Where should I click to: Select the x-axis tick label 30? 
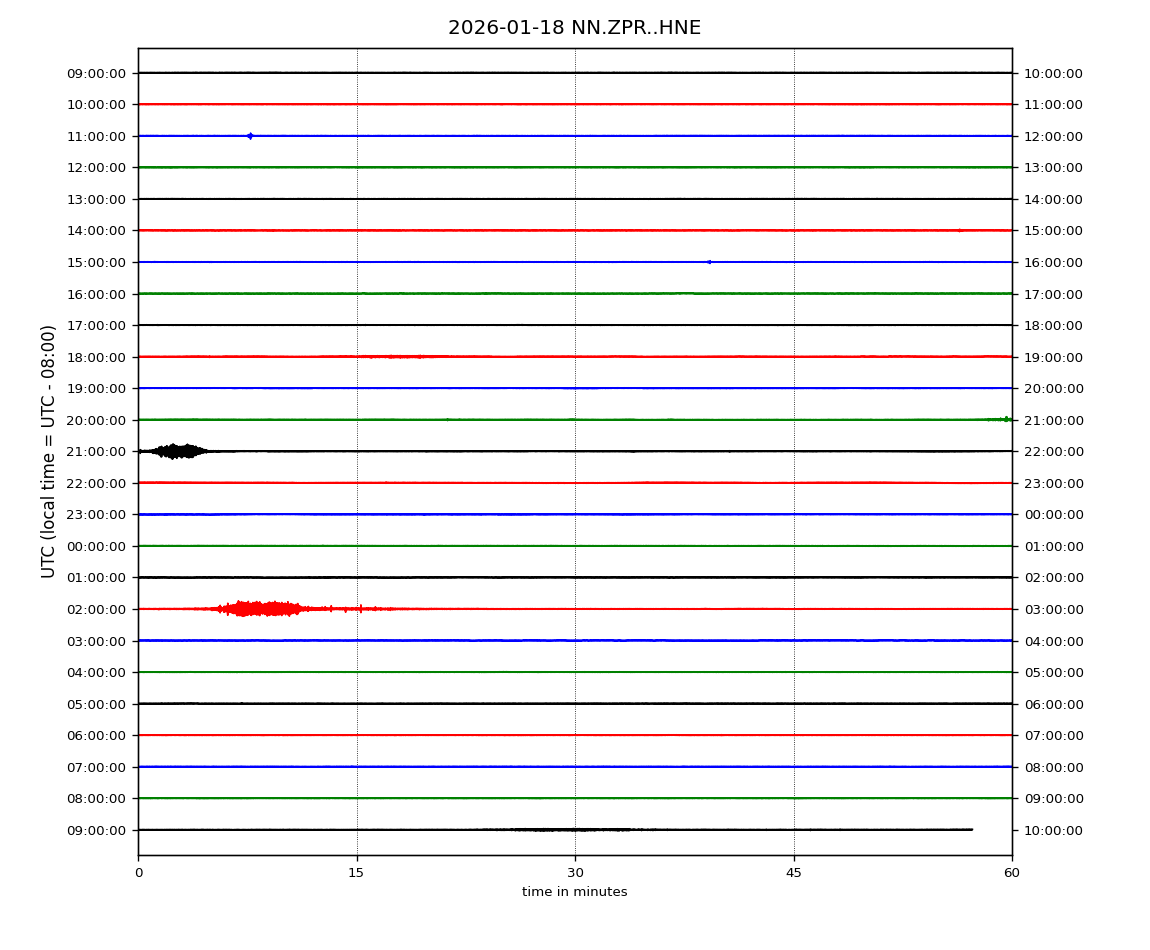pyautogui.click(x=575, y=873)
